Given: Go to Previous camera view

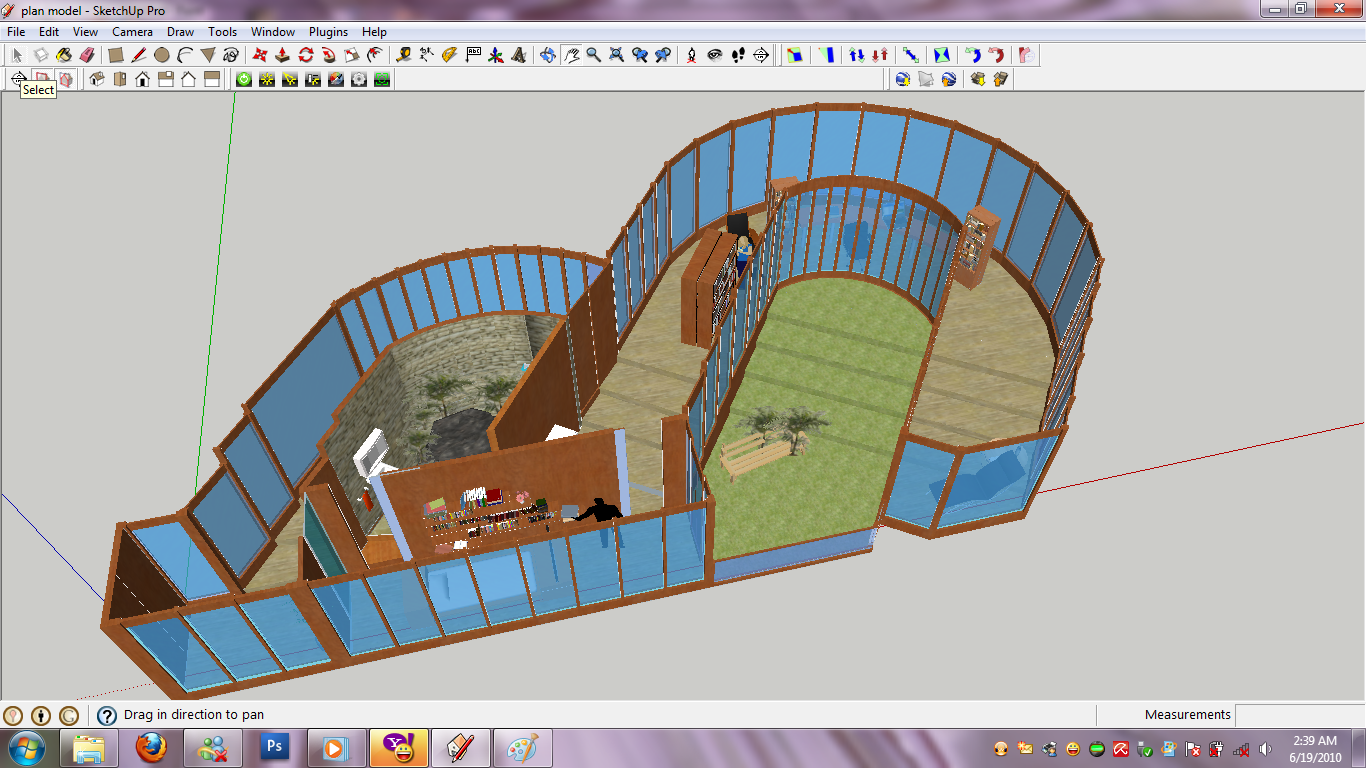Looking at the screenshot, I should point(640,55).
